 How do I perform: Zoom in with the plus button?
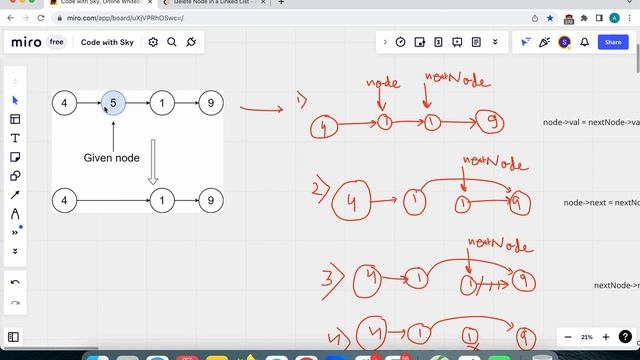tap(606, 337)
